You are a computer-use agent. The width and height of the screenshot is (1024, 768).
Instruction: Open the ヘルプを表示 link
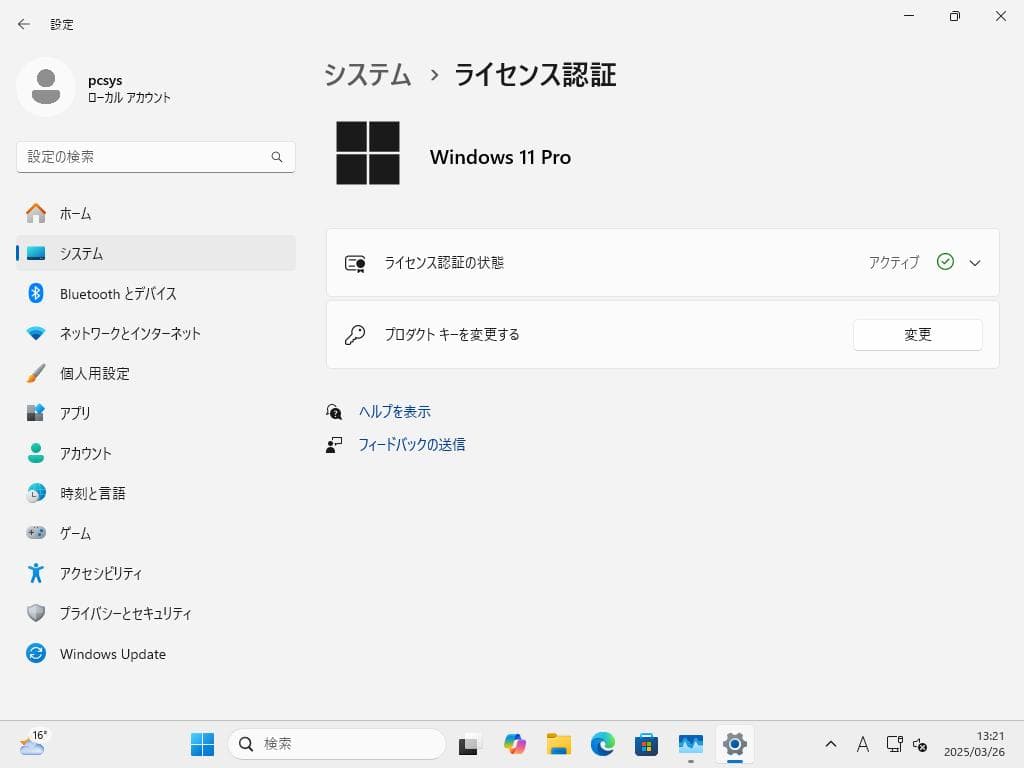(x=393, y=411)
